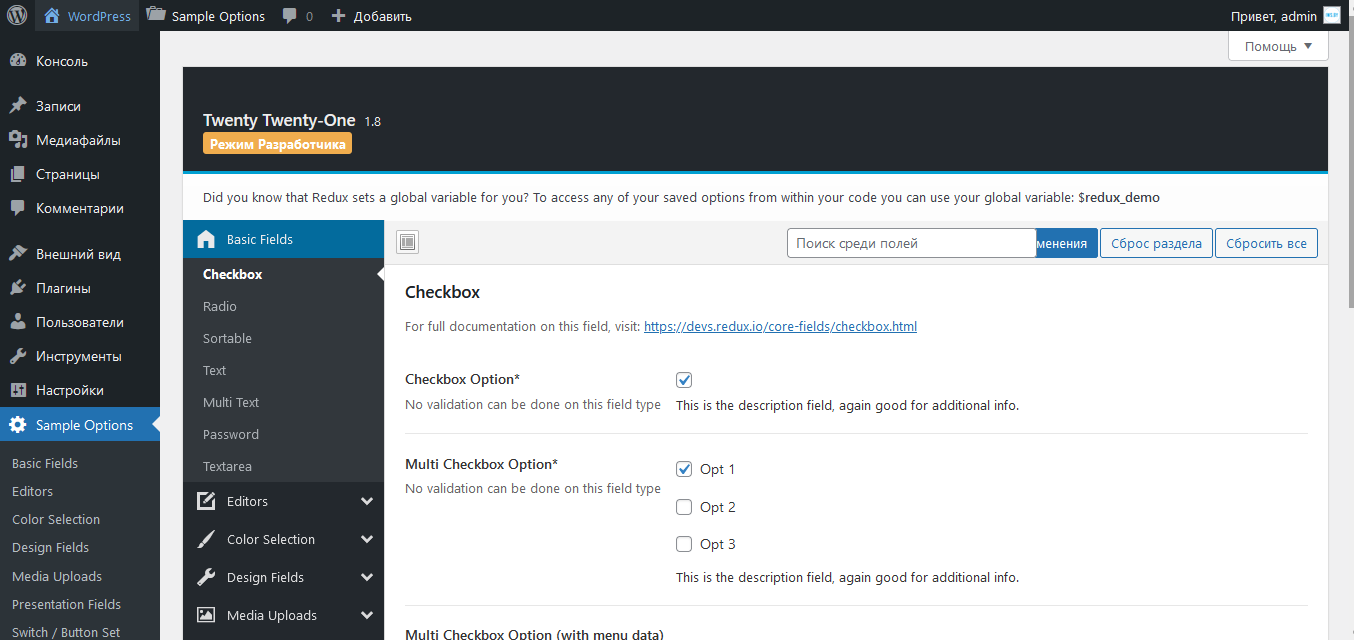Click the Twenty Twenty-One theme title
This screenshot has width=1354, height=640.
point(279,120)
